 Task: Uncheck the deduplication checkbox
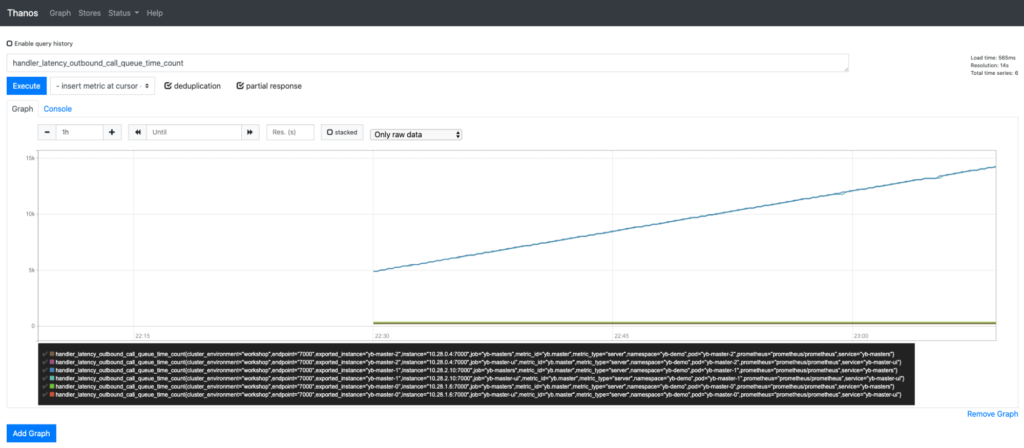(x=168, y=86)
